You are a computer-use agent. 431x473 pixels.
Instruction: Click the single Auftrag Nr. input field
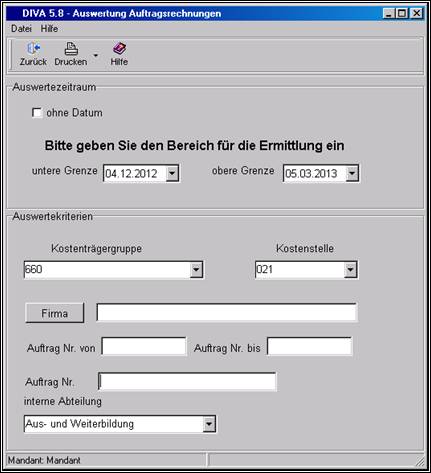pos(187,382)
